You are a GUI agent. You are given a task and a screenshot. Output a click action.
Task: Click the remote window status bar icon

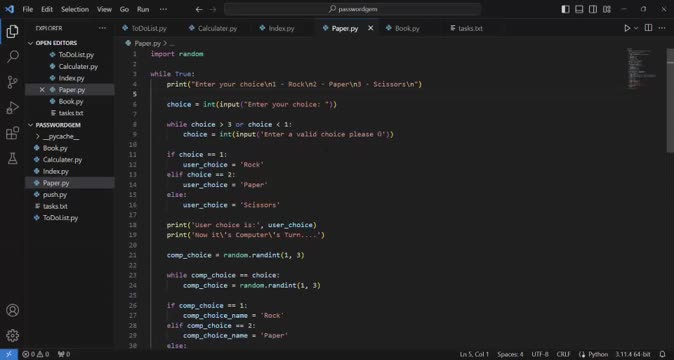click(x=9, y=354)
